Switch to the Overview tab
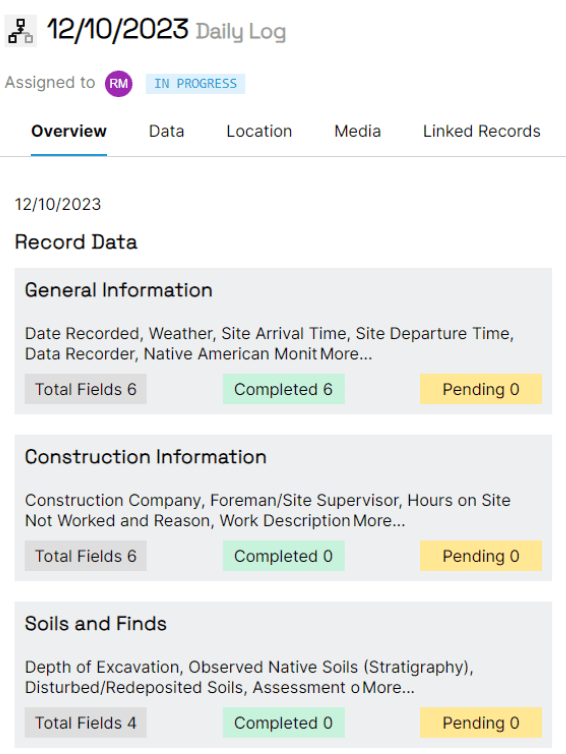Viewport: 566px width, 754px height. tap(69, 131)
